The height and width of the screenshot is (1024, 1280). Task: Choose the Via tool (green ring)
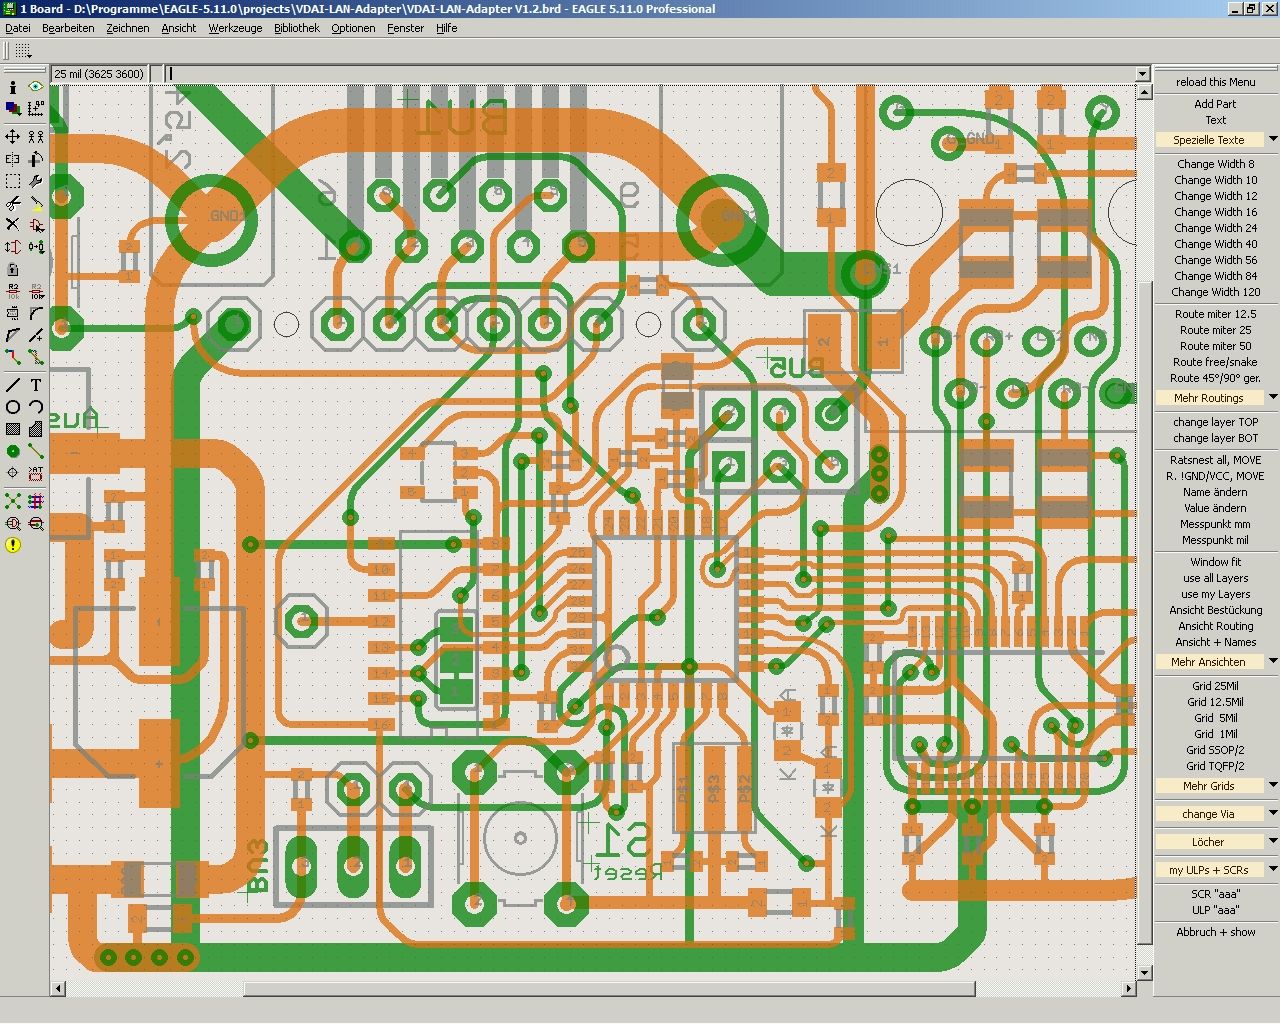(x=13, y=452)
